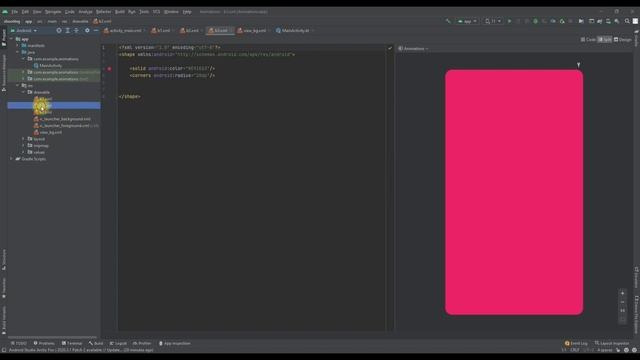Collapse the drawable folder

(x=23, y=92)
